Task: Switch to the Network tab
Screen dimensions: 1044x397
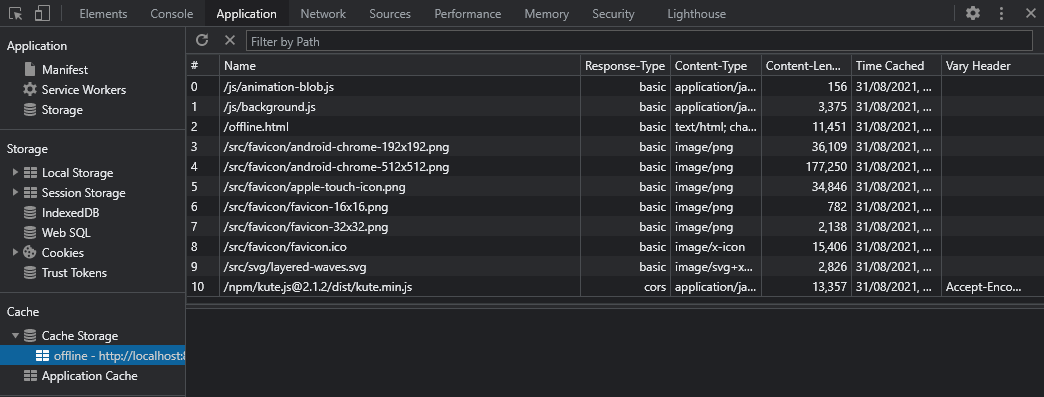Action: [x=323, y=13]
